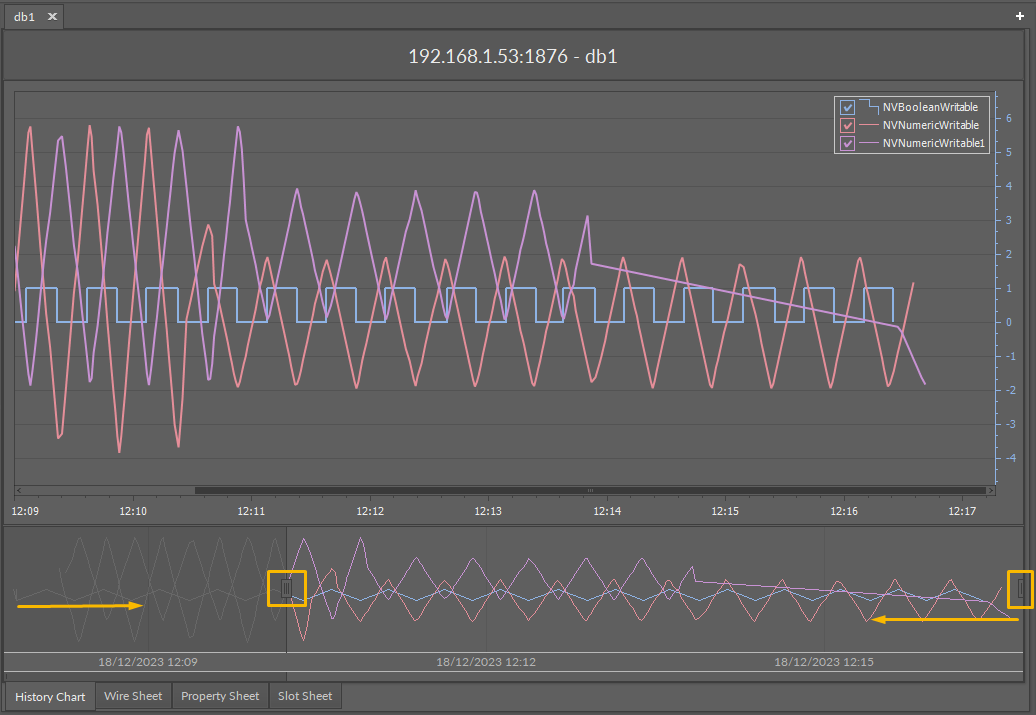The width and height of the screenshot is (1036, 715).
Task: Close the db1 tab
Action: tap(53, 17)
